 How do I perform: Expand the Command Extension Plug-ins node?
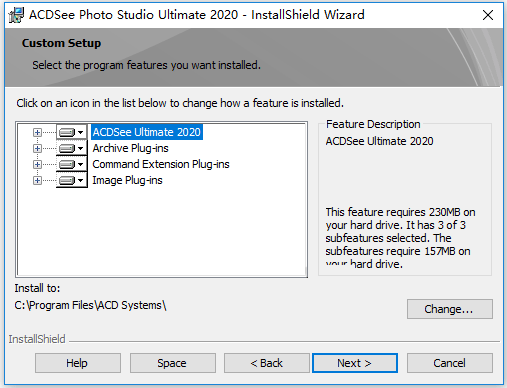tap(37, 164)
